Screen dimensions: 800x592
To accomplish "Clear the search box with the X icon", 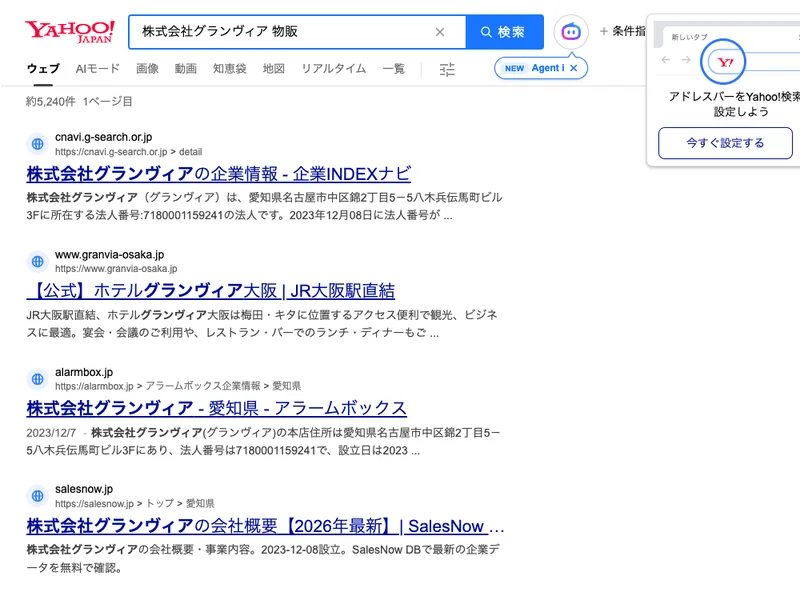I will pyautogui.click(x=440, y=32).
